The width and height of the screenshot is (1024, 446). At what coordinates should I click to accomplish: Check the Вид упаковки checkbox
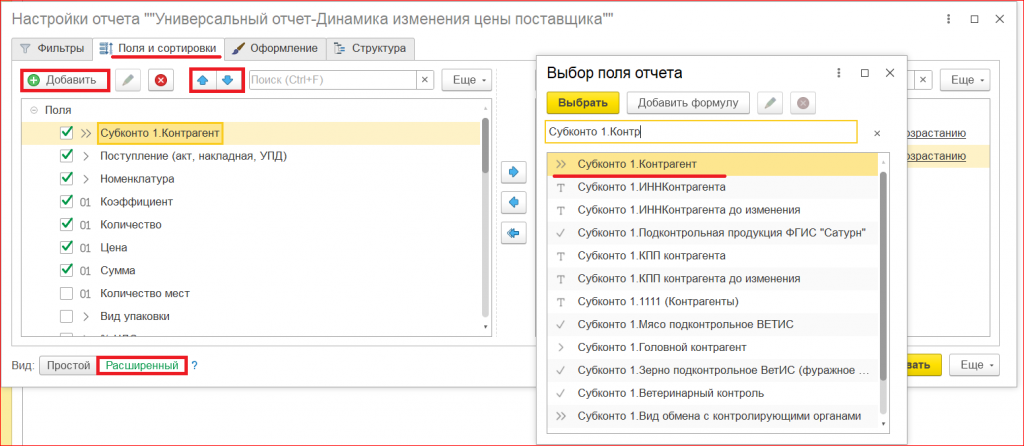(66, 316)
